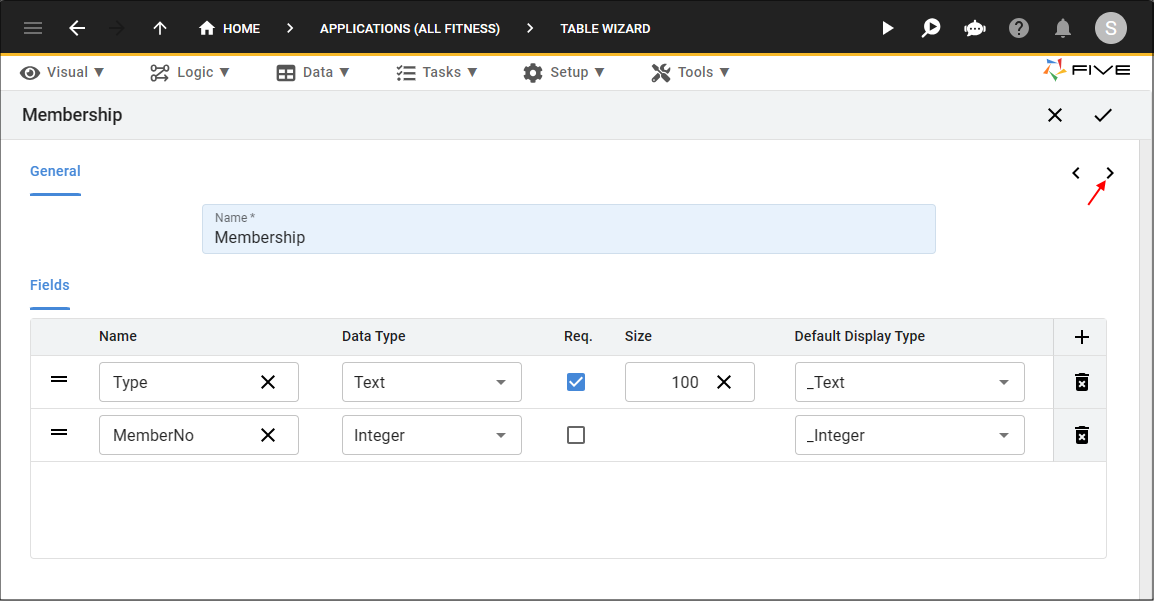
Task: Open the Logic menu
Action: 190,72
